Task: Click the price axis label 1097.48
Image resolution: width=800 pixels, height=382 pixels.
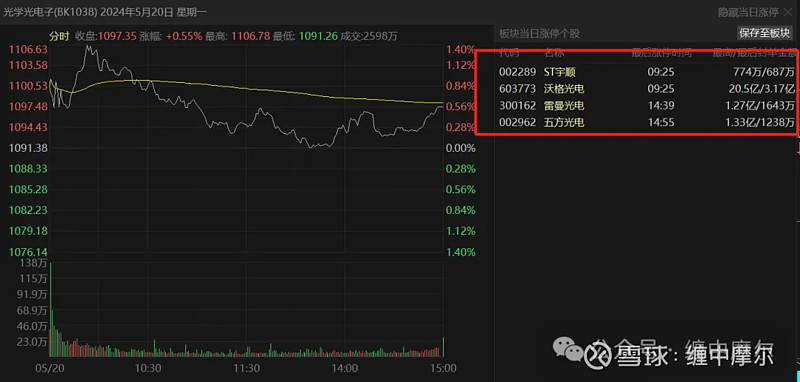Action: point(27,106)
